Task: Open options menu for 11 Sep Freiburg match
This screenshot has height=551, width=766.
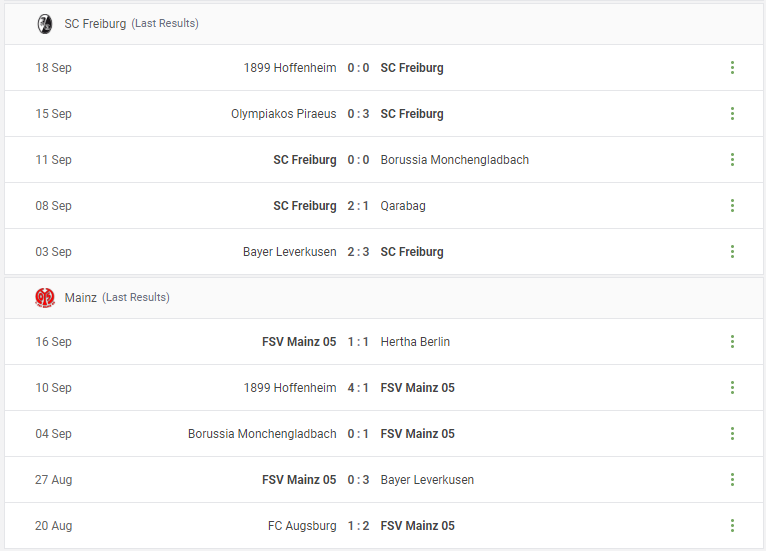Action: [732, 160]
